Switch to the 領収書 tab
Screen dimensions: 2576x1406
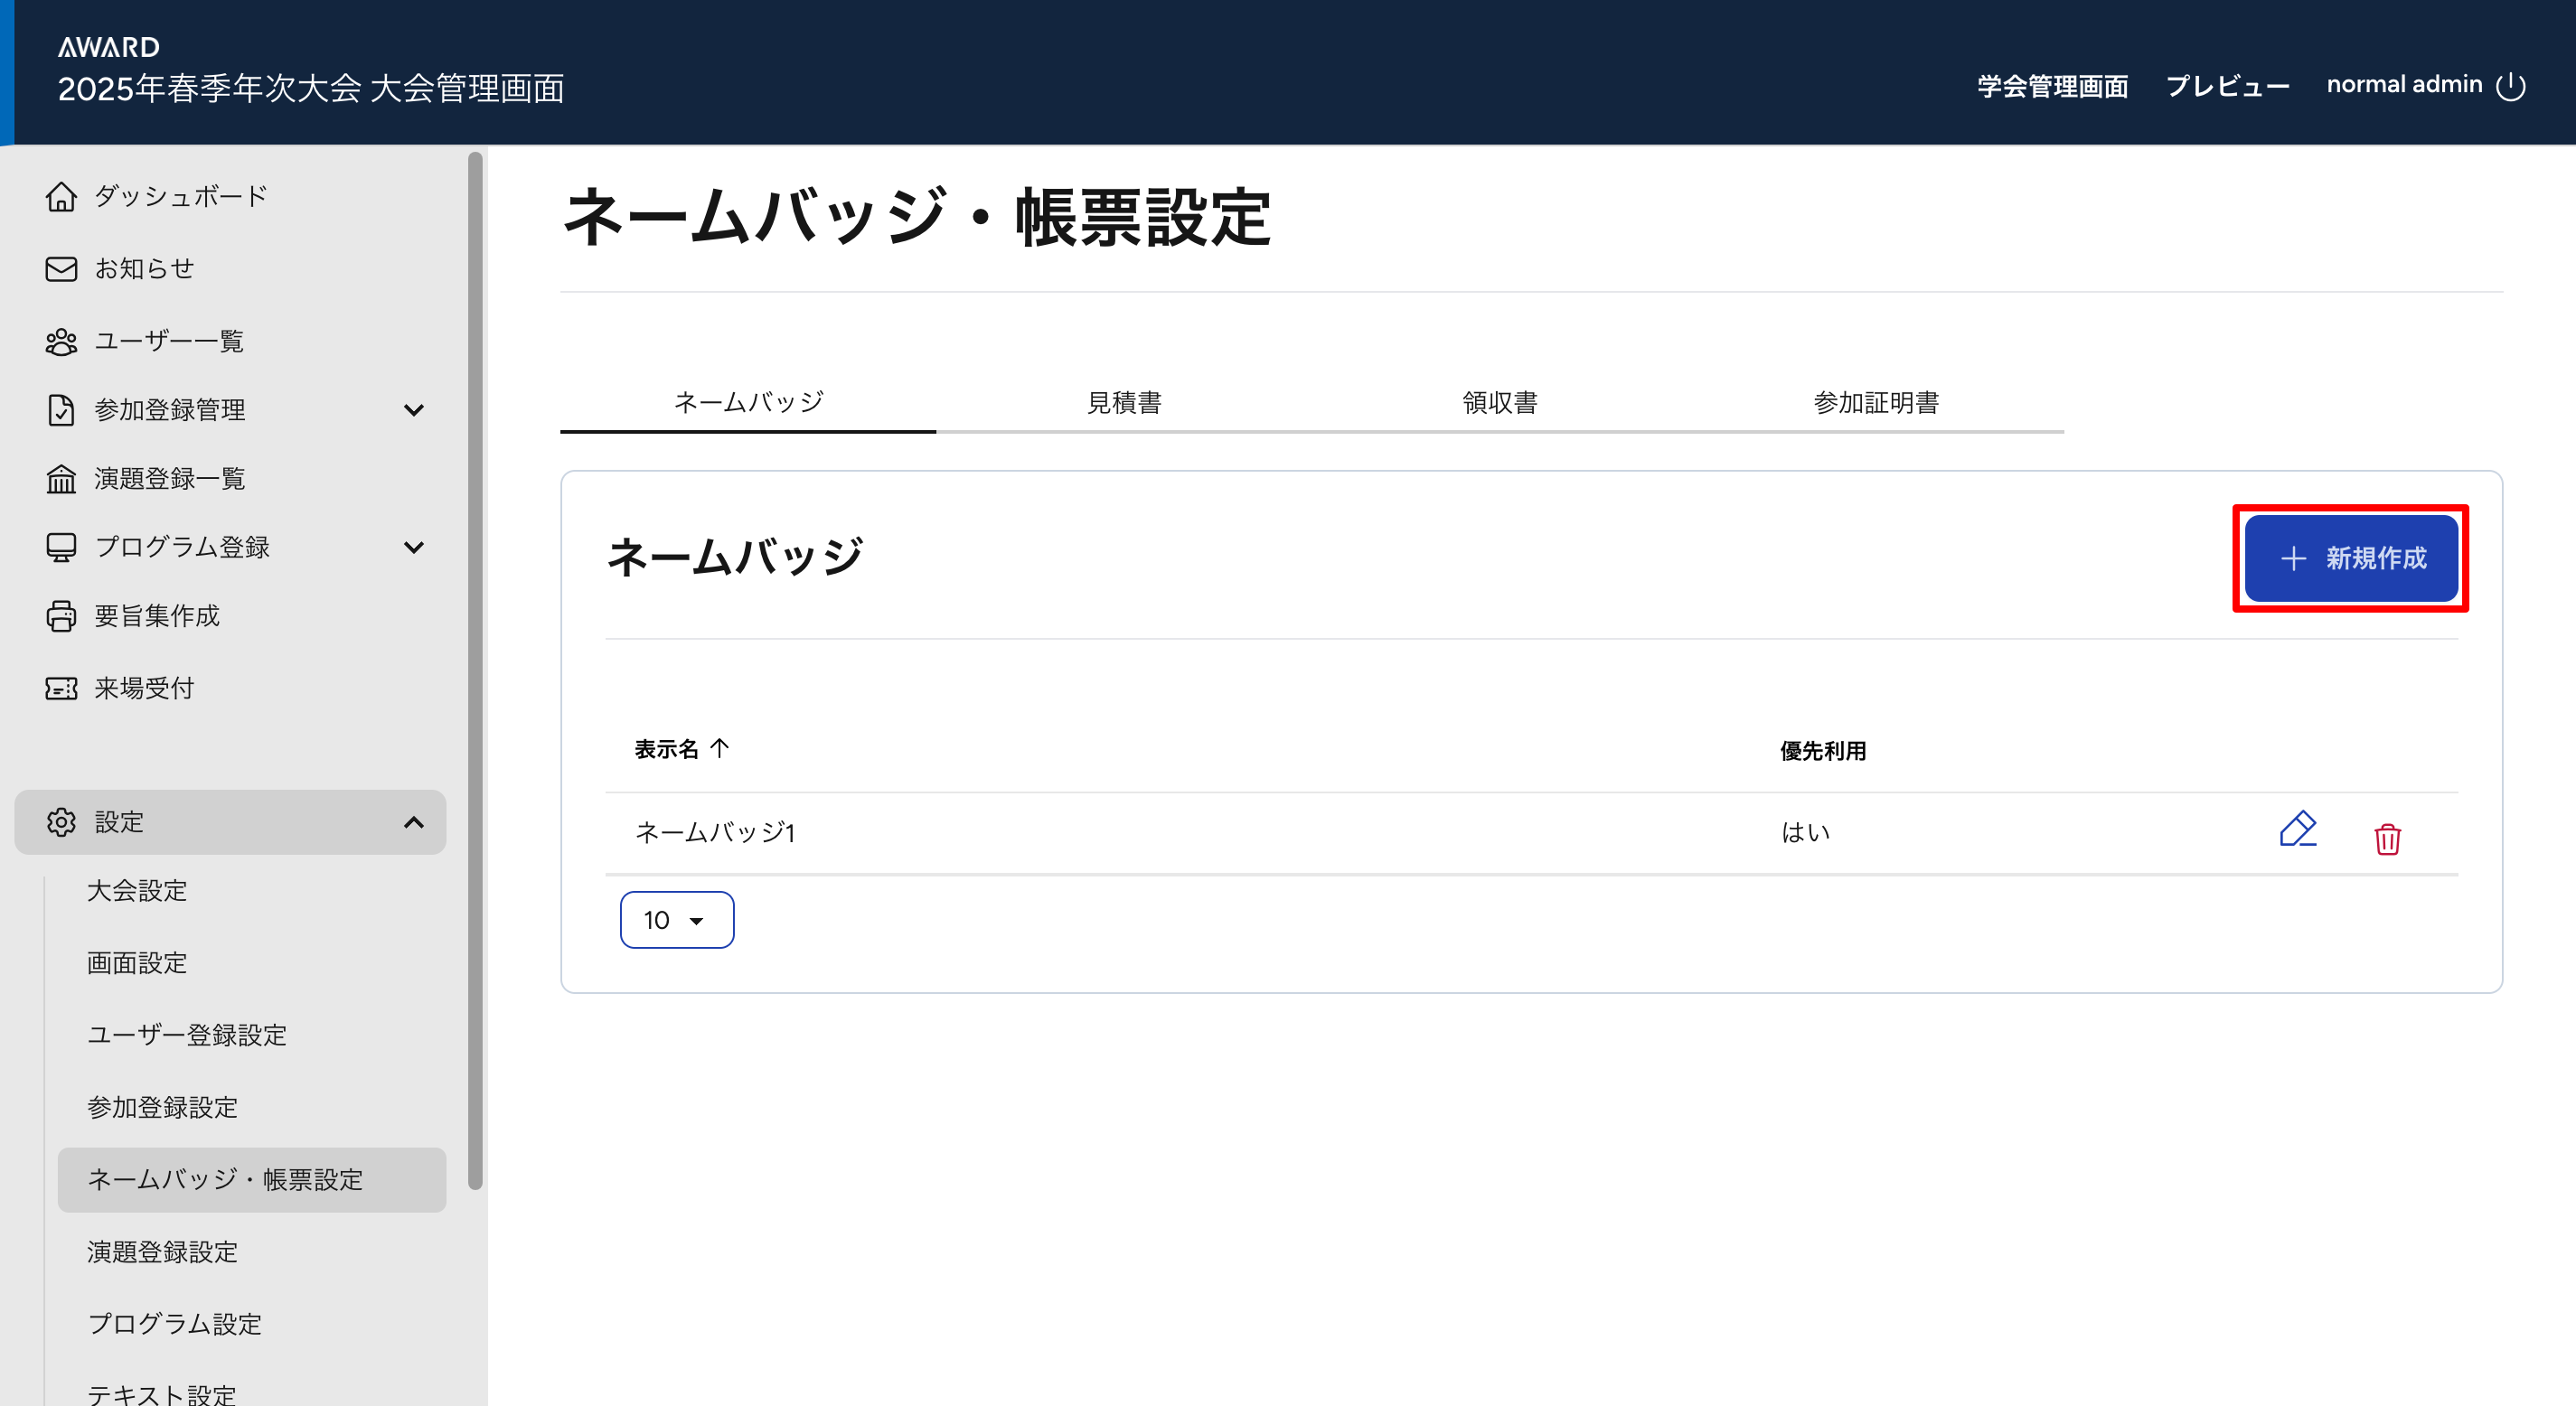[1499, 402]
